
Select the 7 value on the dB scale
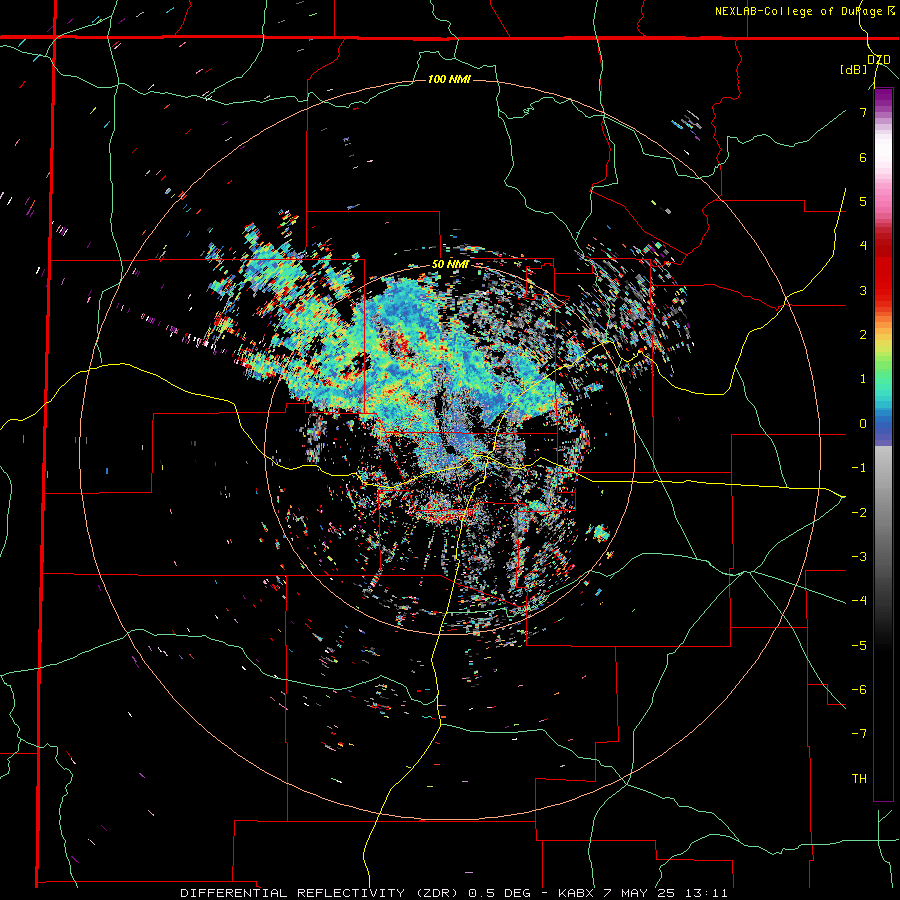tap(863, 112)
